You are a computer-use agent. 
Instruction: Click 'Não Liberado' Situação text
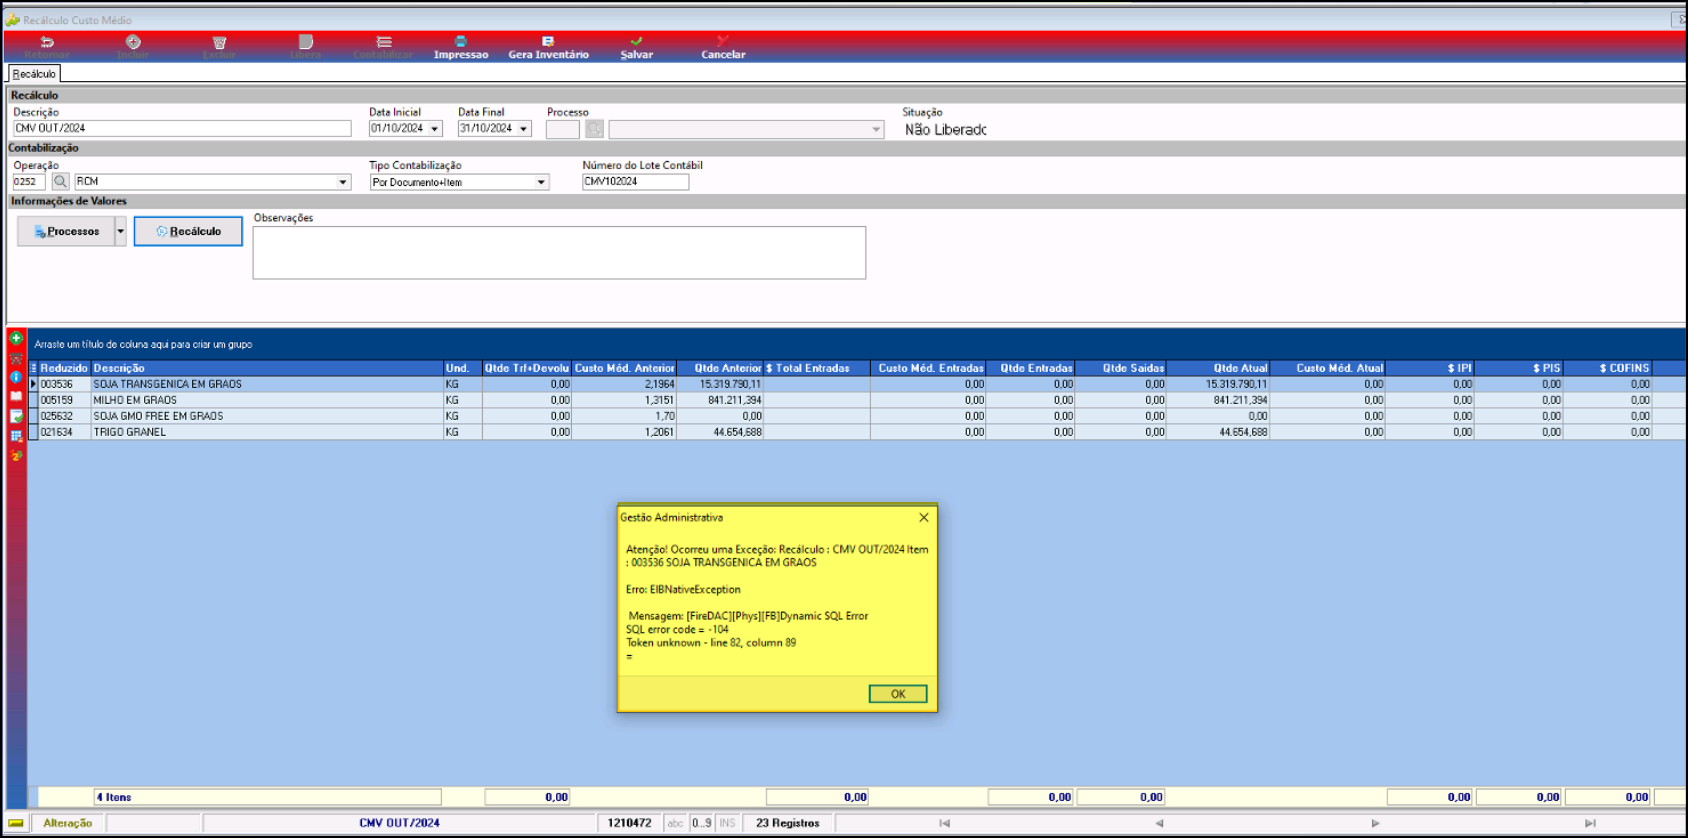pyautogui.click(x=946, y=130)
